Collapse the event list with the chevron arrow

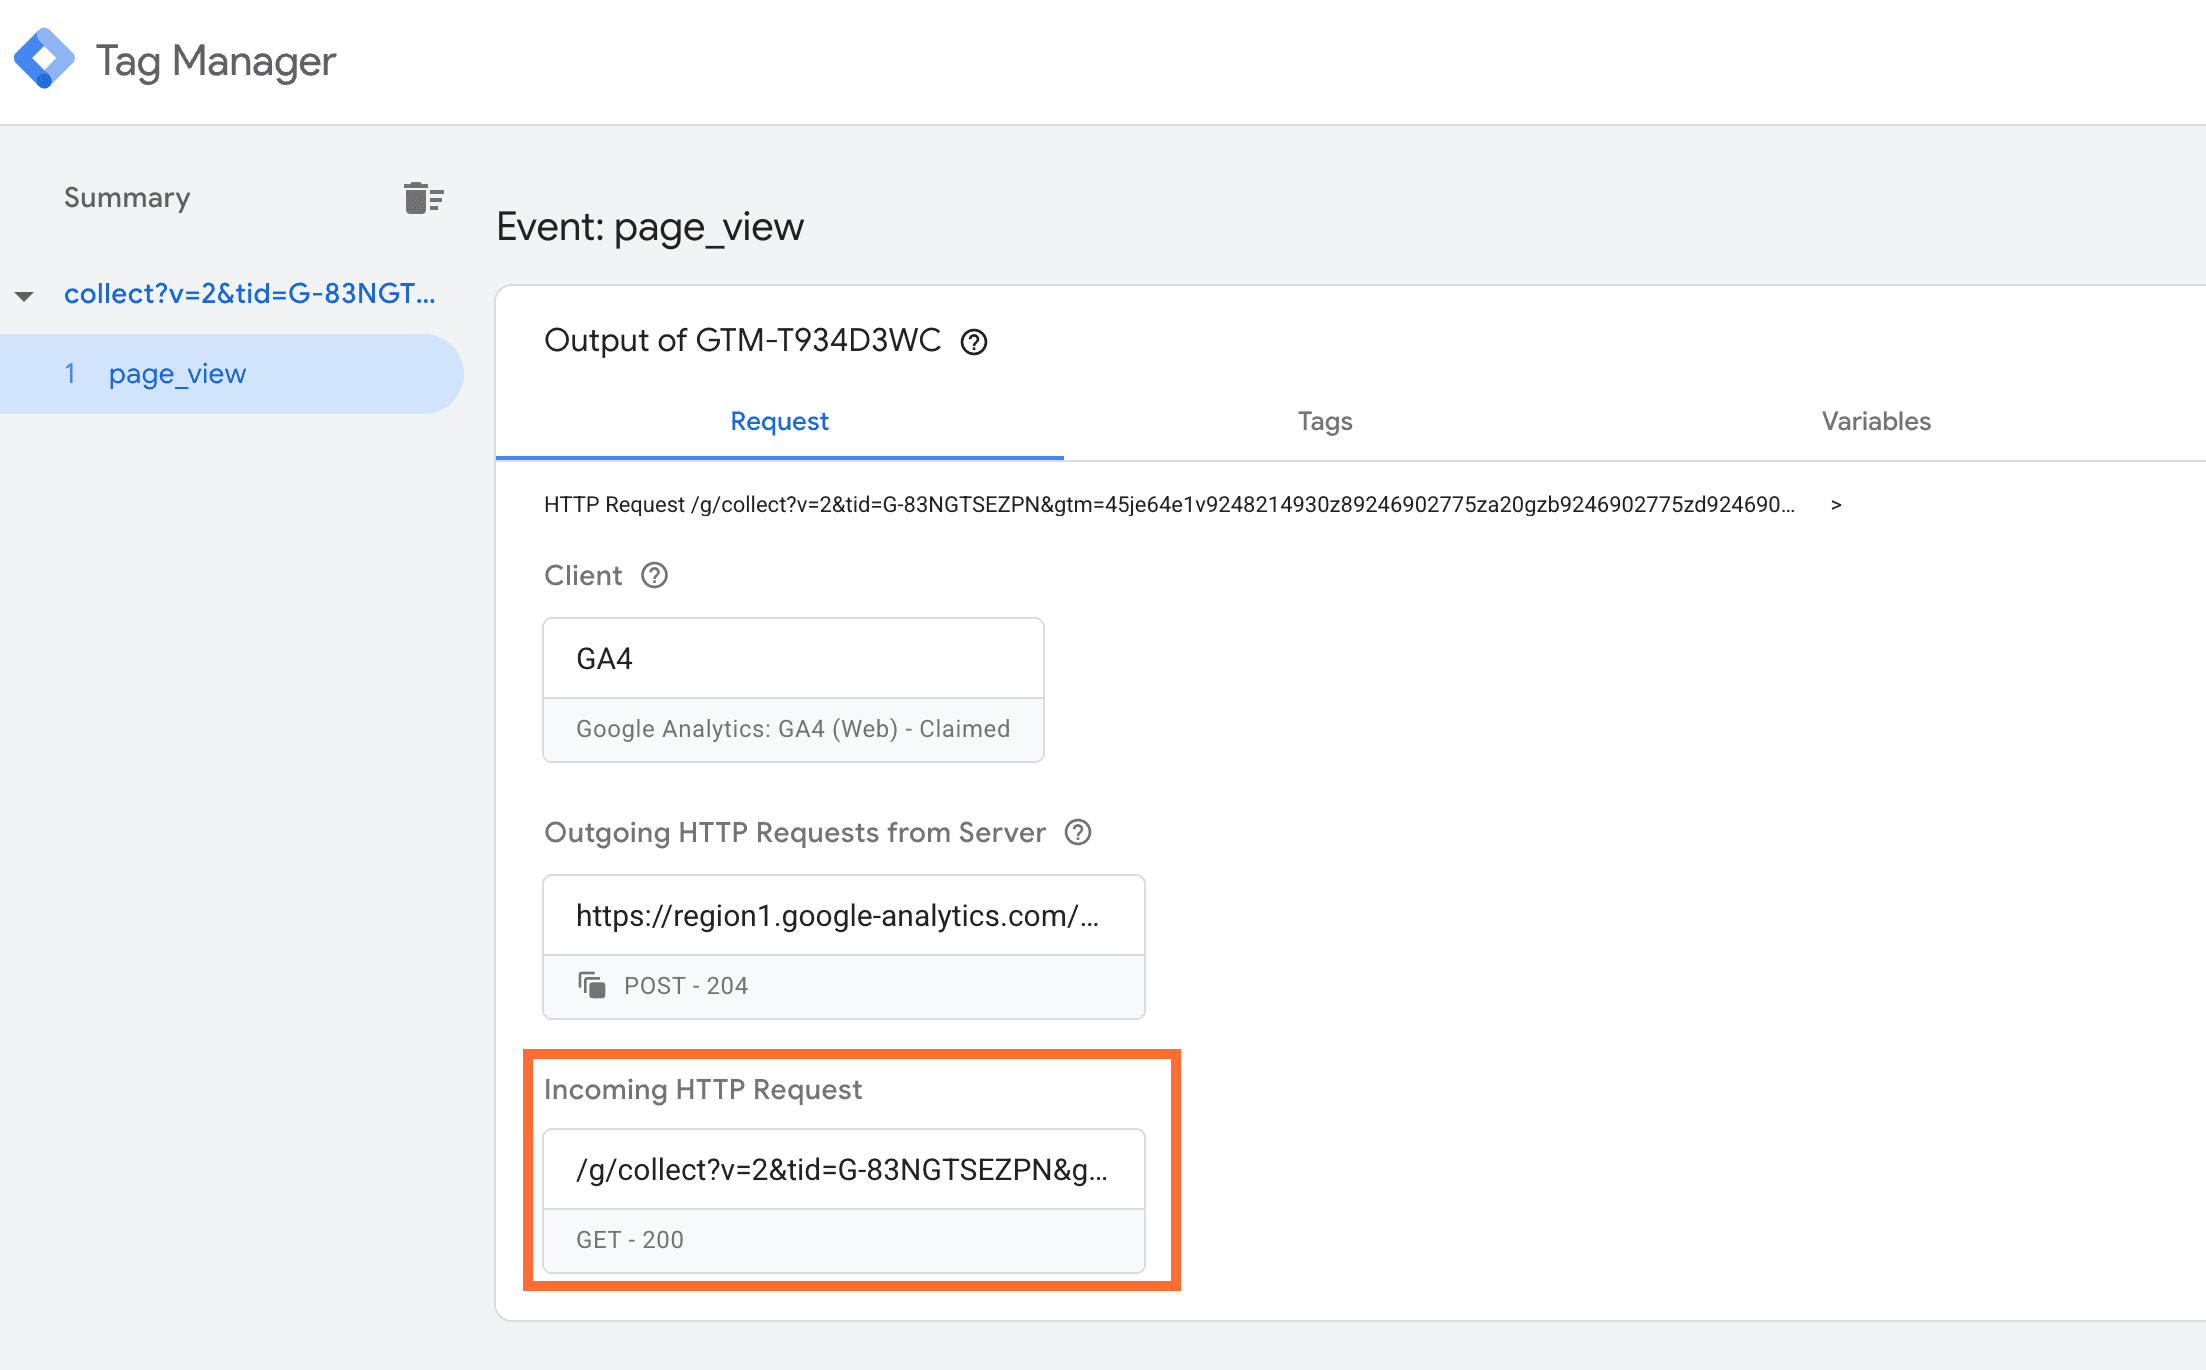click(x=24, y=294)
